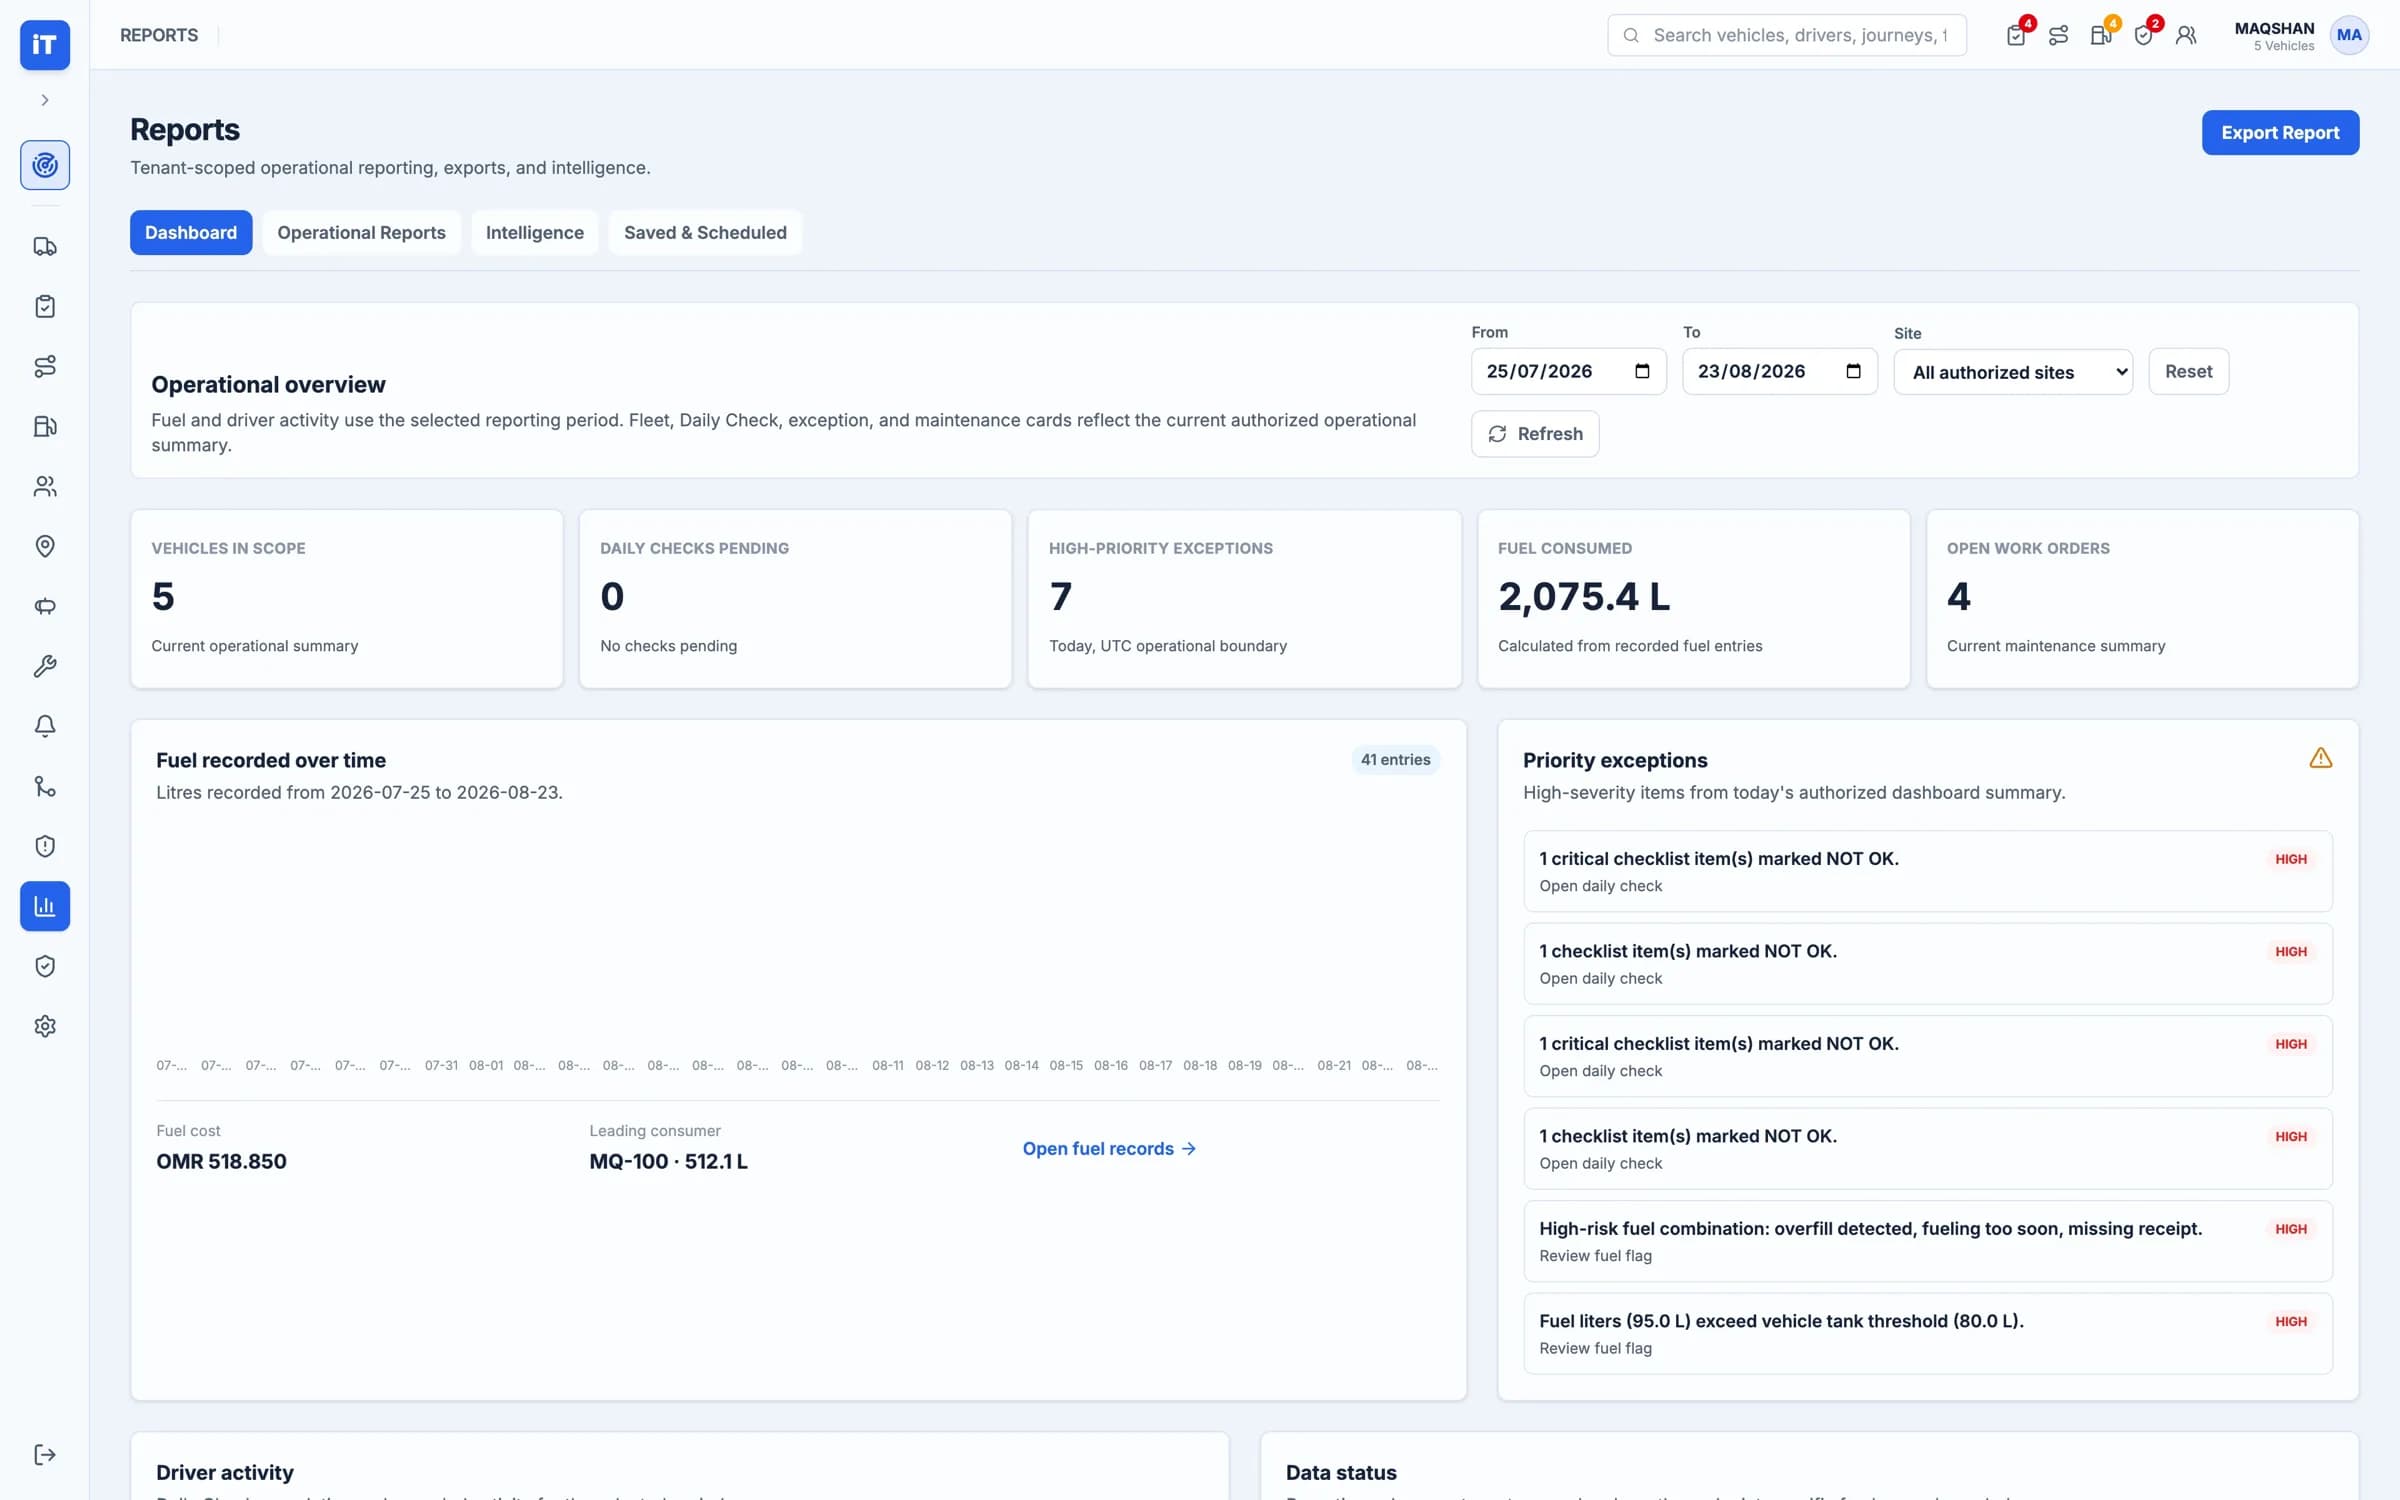Click the 2,075.4 L fuel consumed value
The width and height of the screenshot is (2400, 1500).
click(x=1584, y=596)
